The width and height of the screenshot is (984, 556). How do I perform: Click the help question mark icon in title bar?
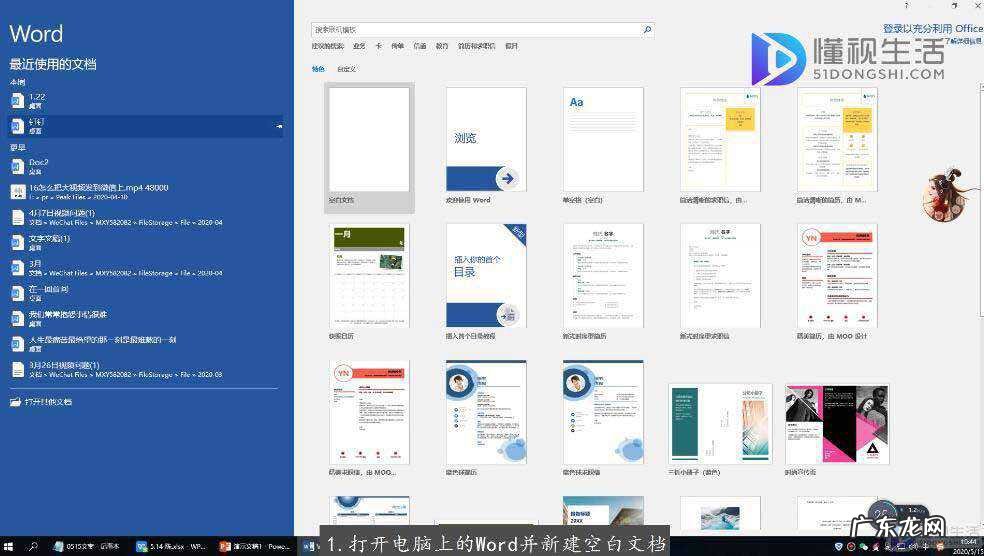pos(906,6)
